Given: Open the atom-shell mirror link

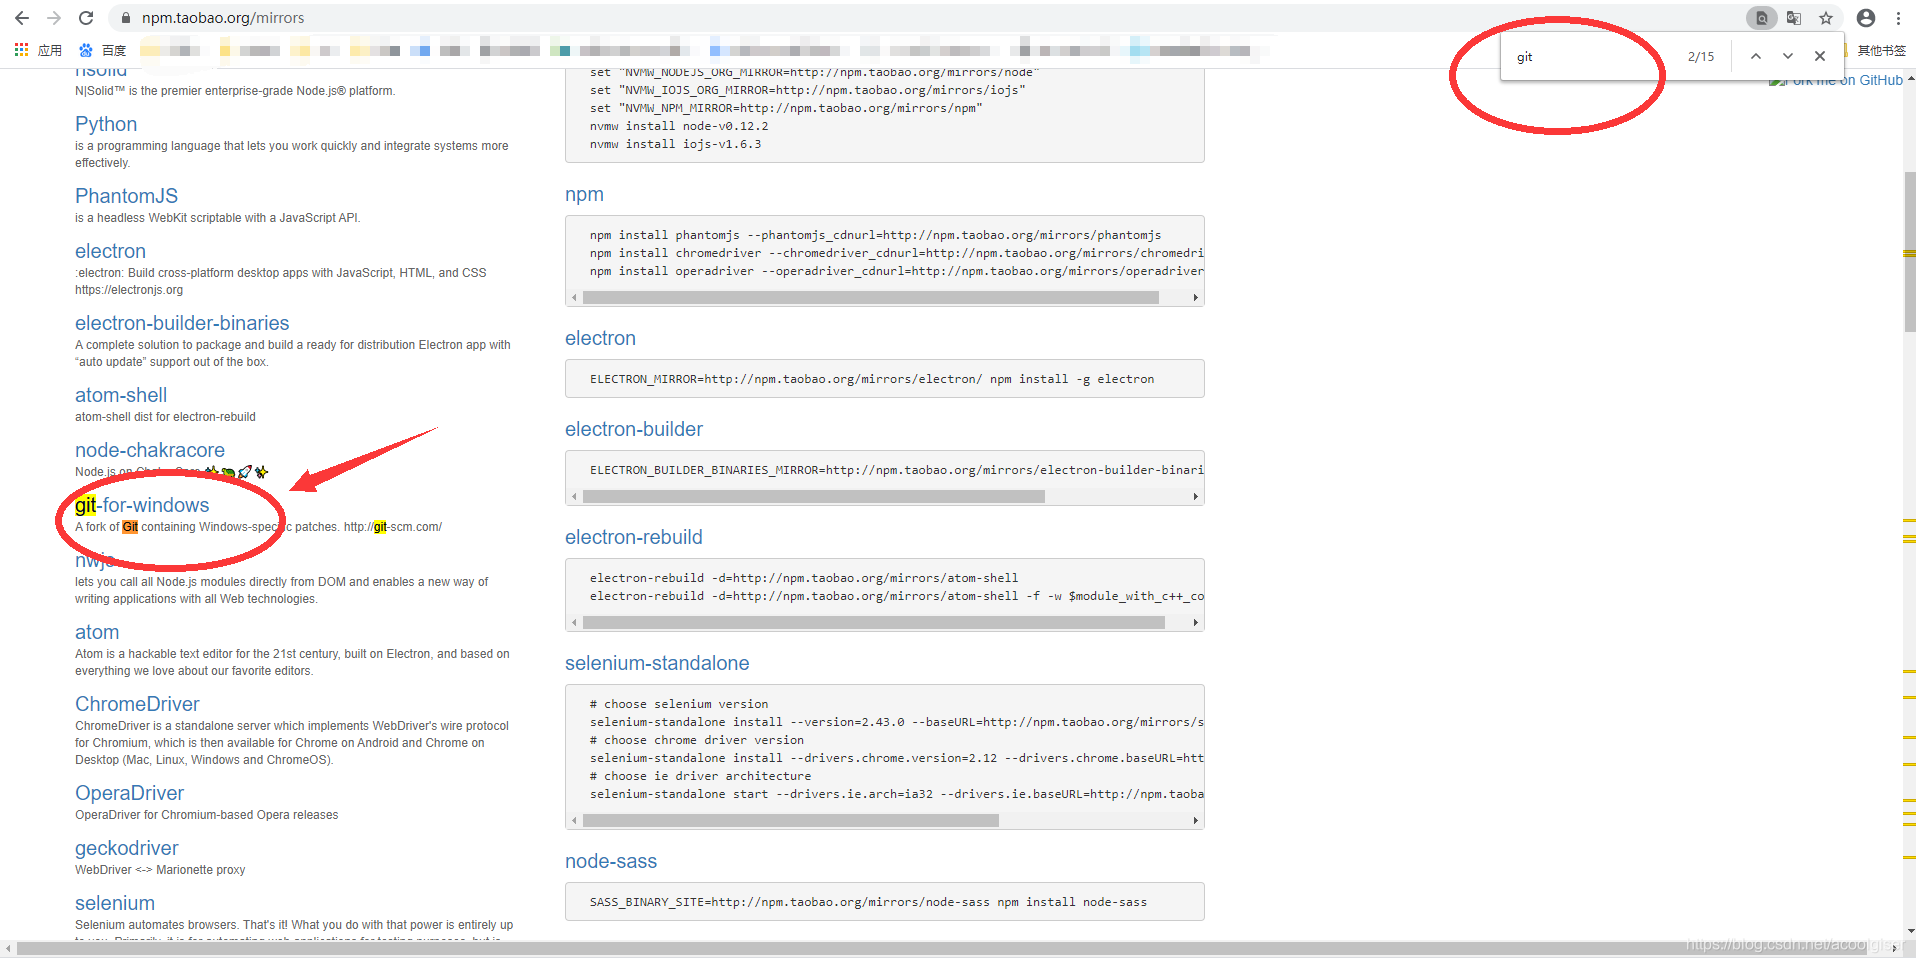Looking at the screenshot, I should tap(121, 395).
